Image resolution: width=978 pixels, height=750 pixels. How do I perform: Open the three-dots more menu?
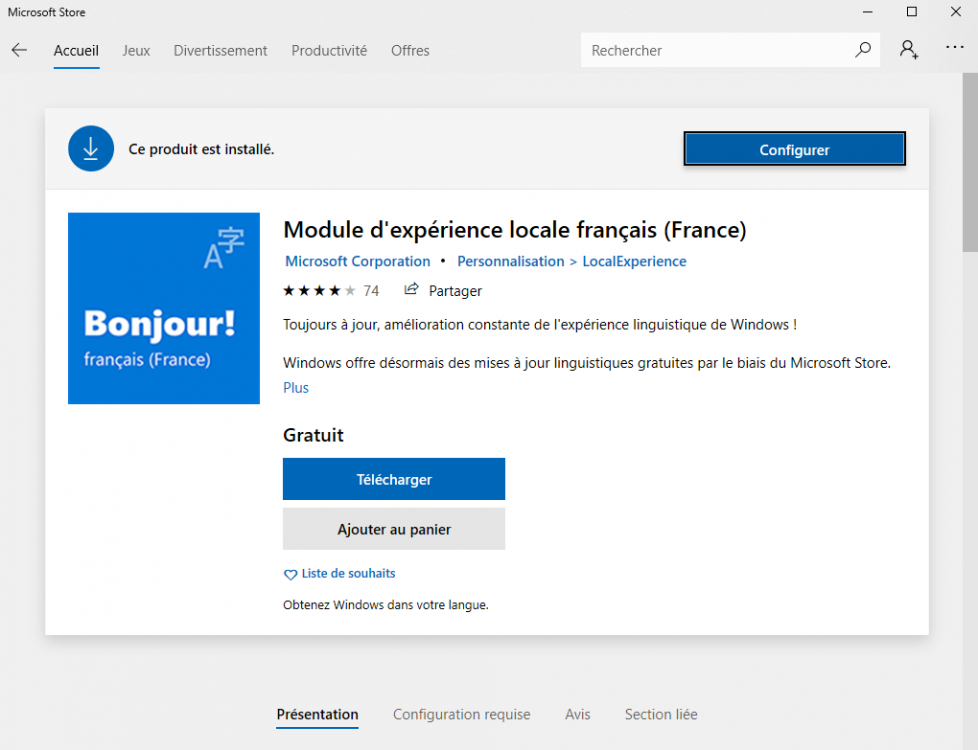point(955,49)
